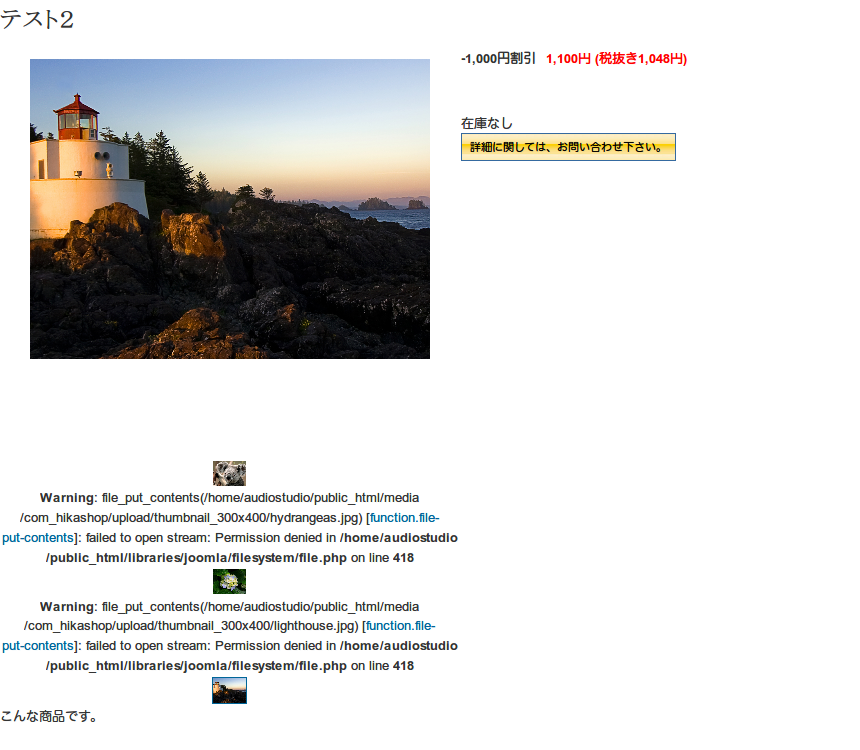This screenshot has height=750, width=860.
Task: Click the bold Warning word above lighthouse.jpg path
Action: pos(67,606)
